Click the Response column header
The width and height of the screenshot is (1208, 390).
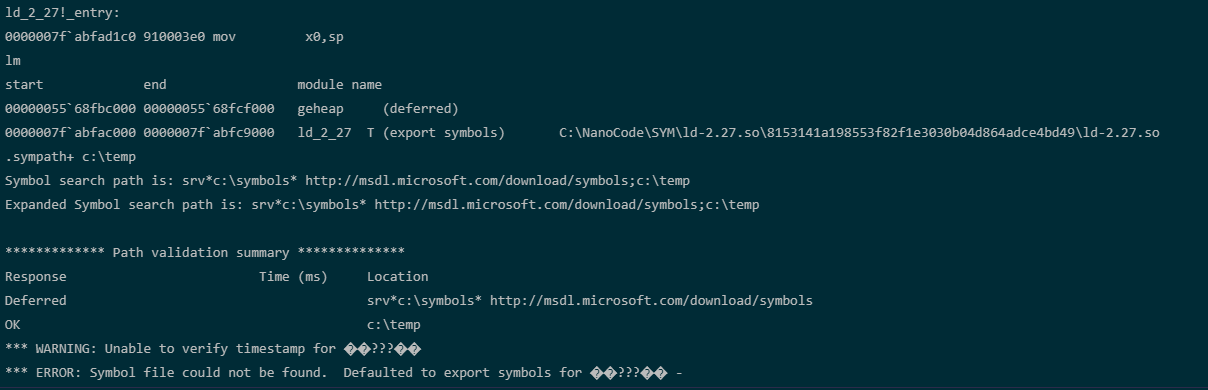click(36, 277)
